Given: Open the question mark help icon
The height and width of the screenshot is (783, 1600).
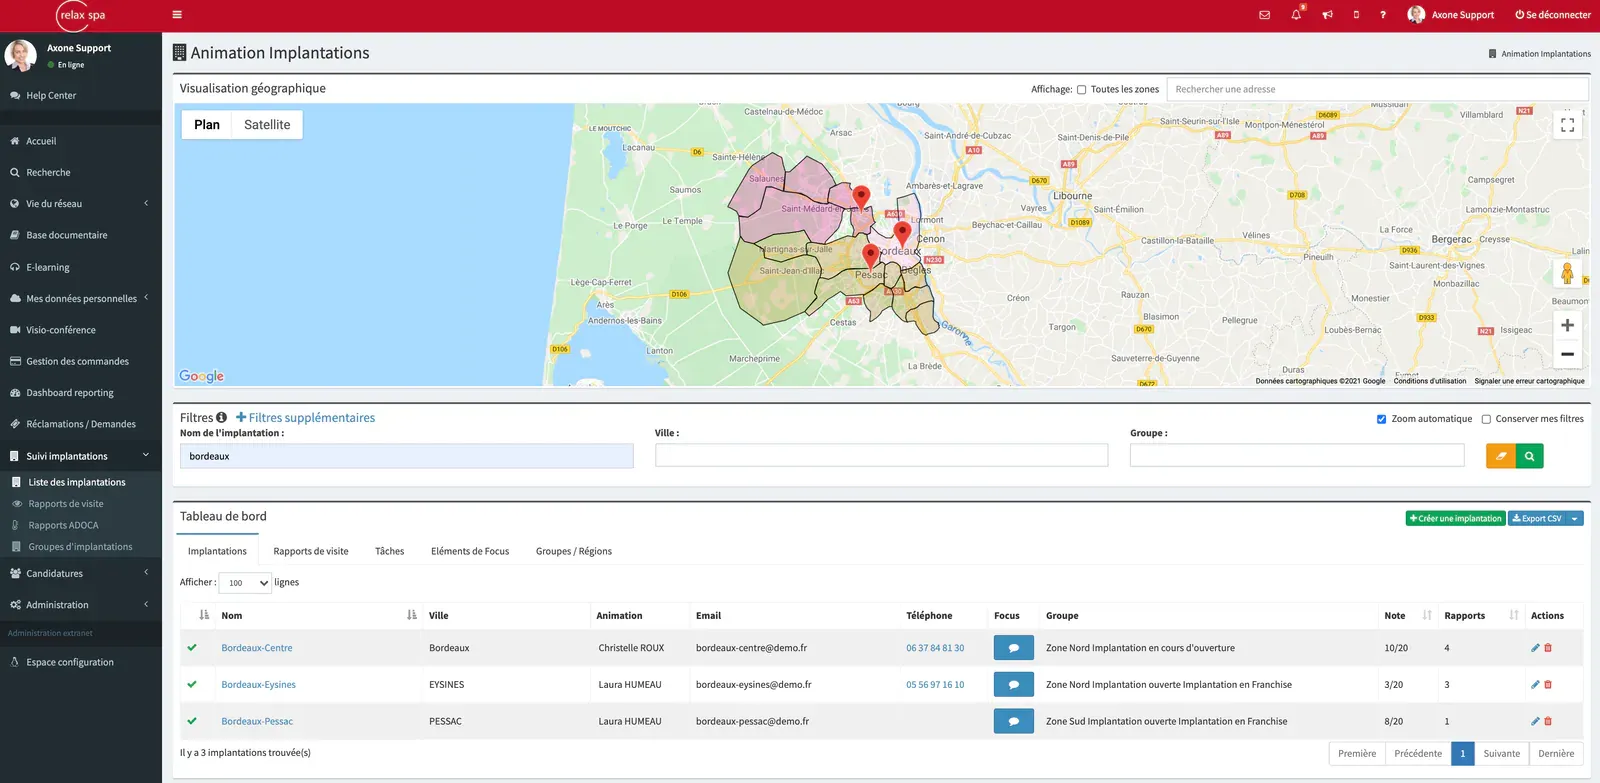Looking at the screenshot, I should click(x=1383, y=15).
